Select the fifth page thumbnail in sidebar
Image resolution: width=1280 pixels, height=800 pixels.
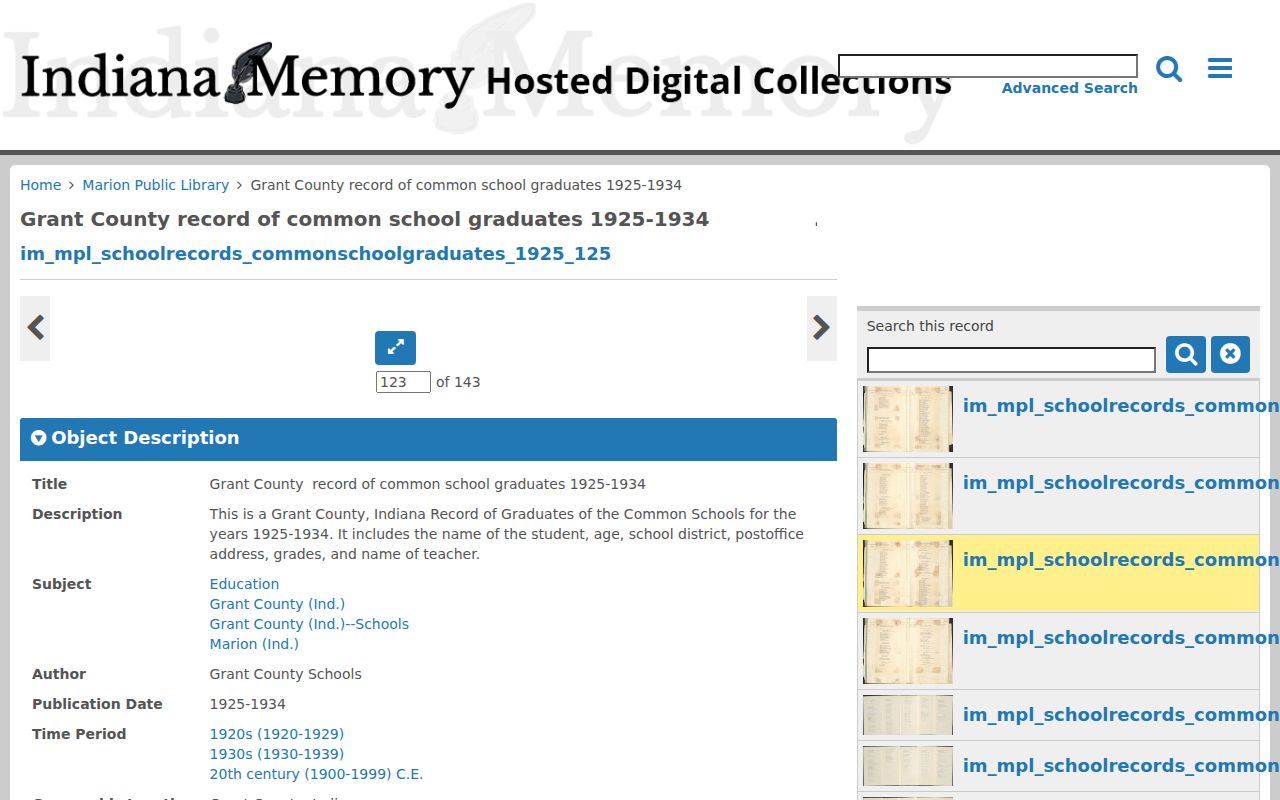coord(908,715)
